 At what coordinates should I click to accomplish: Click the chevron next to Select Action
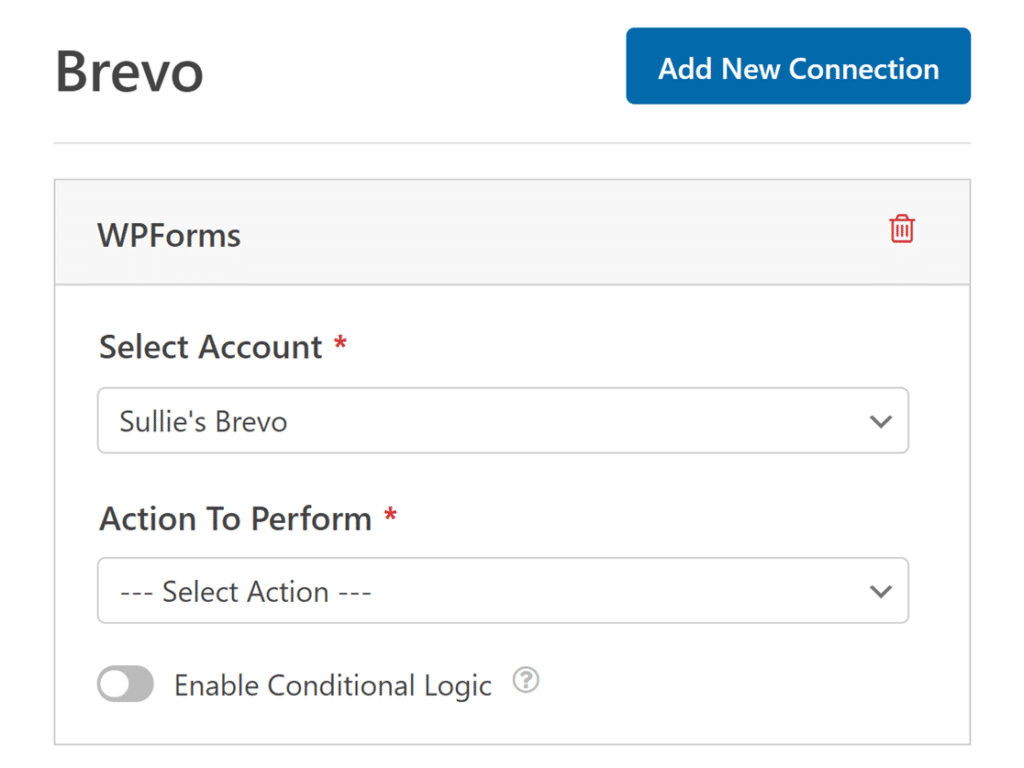tap(881, 591)
